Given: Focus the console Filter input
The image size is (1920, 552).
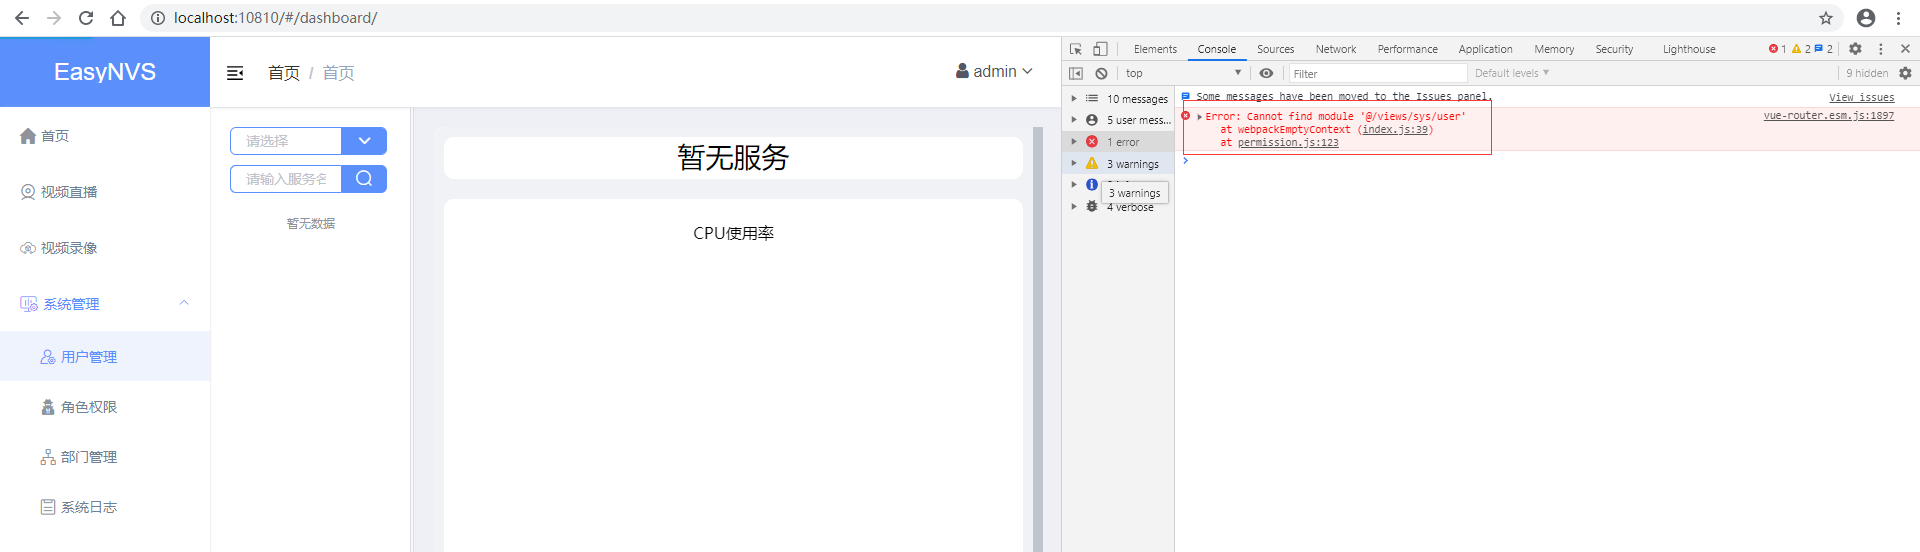Looking at the screenshot, I should click(x=1377, y=73).
